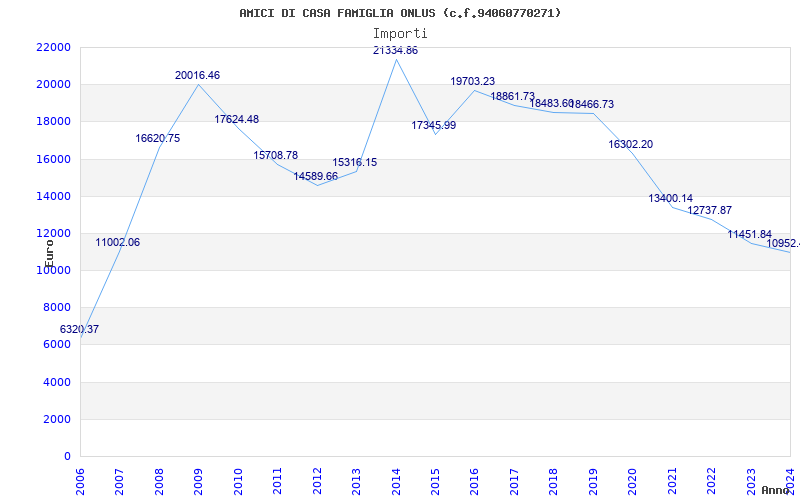Click the 22000 y-axis tick label
The height and width of the screenshot is (500, 800).
(x=54, y=47)
